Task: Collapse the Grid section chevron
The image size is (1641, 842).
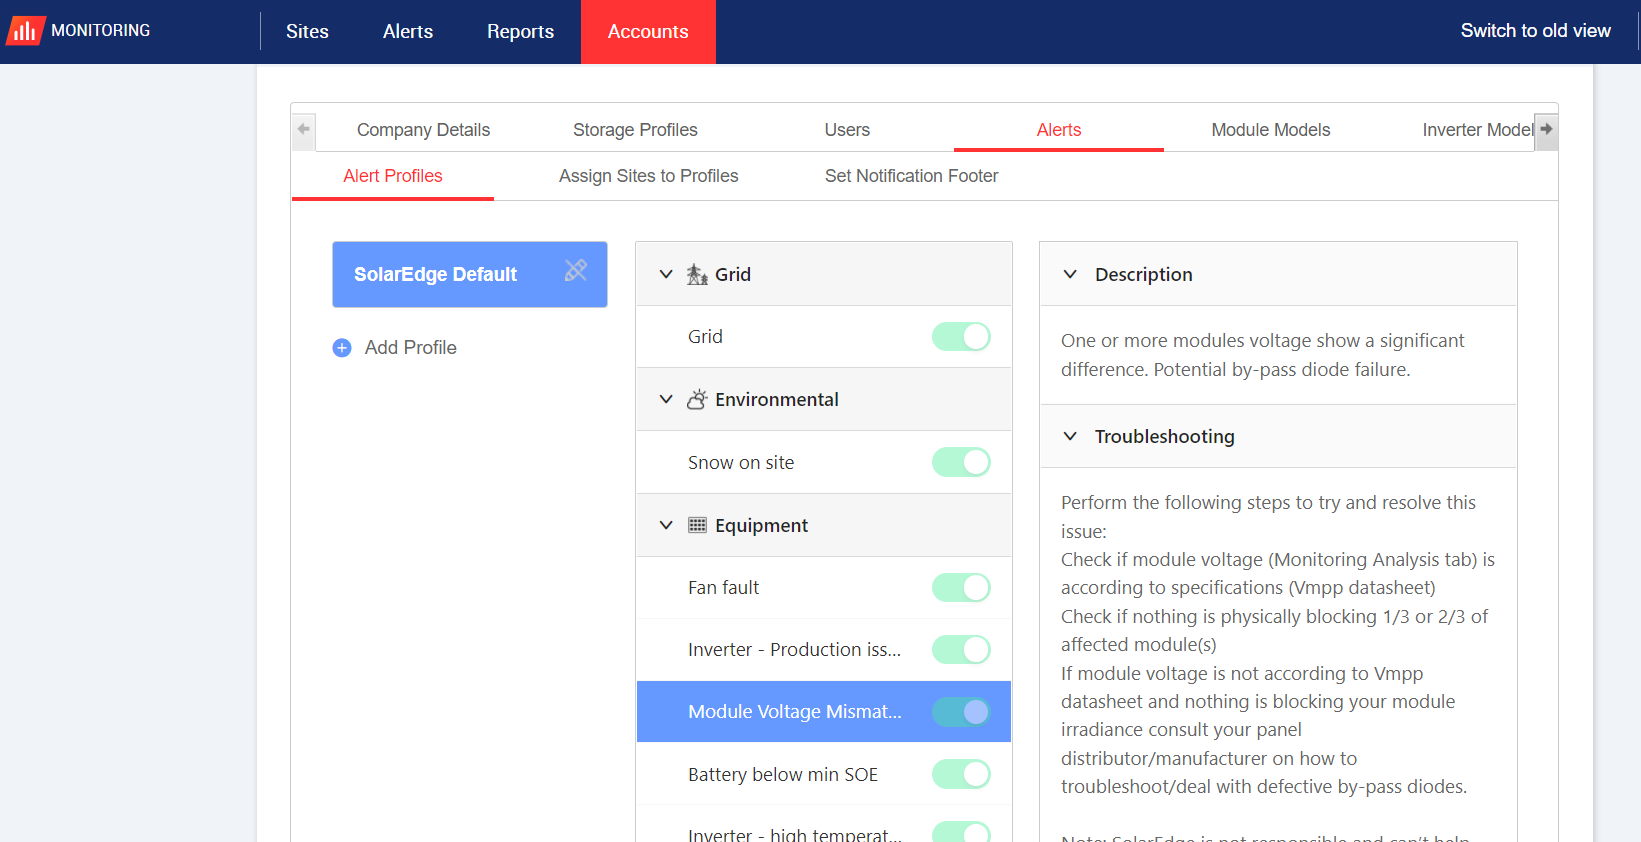Action: [666, 274]
